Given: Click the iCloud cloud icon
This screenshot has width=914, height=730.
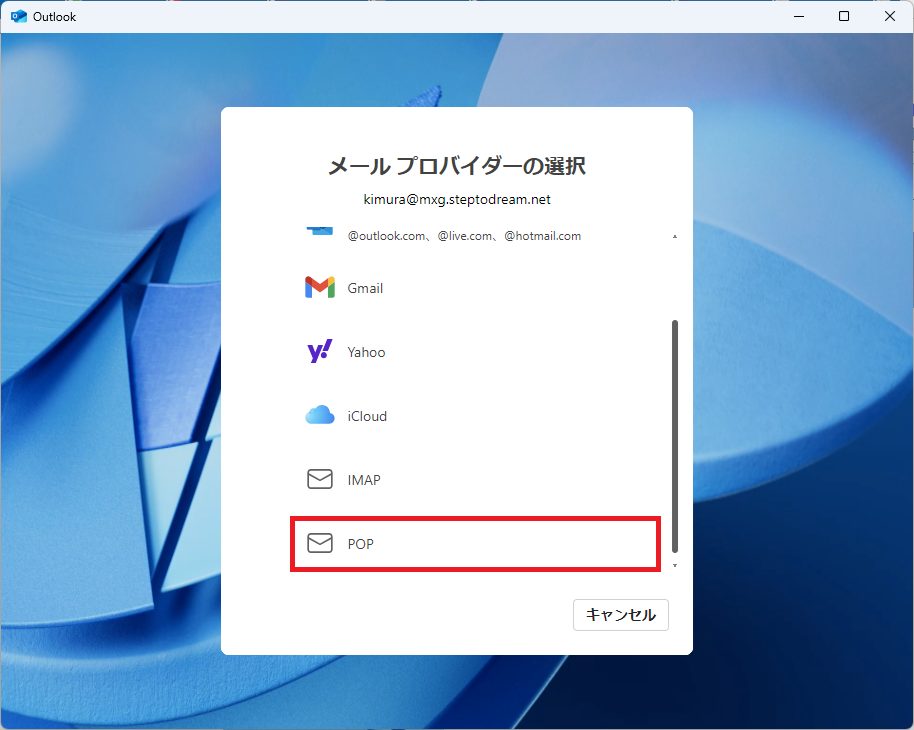Looking at the screenshot, I should [x=319, y=415].
